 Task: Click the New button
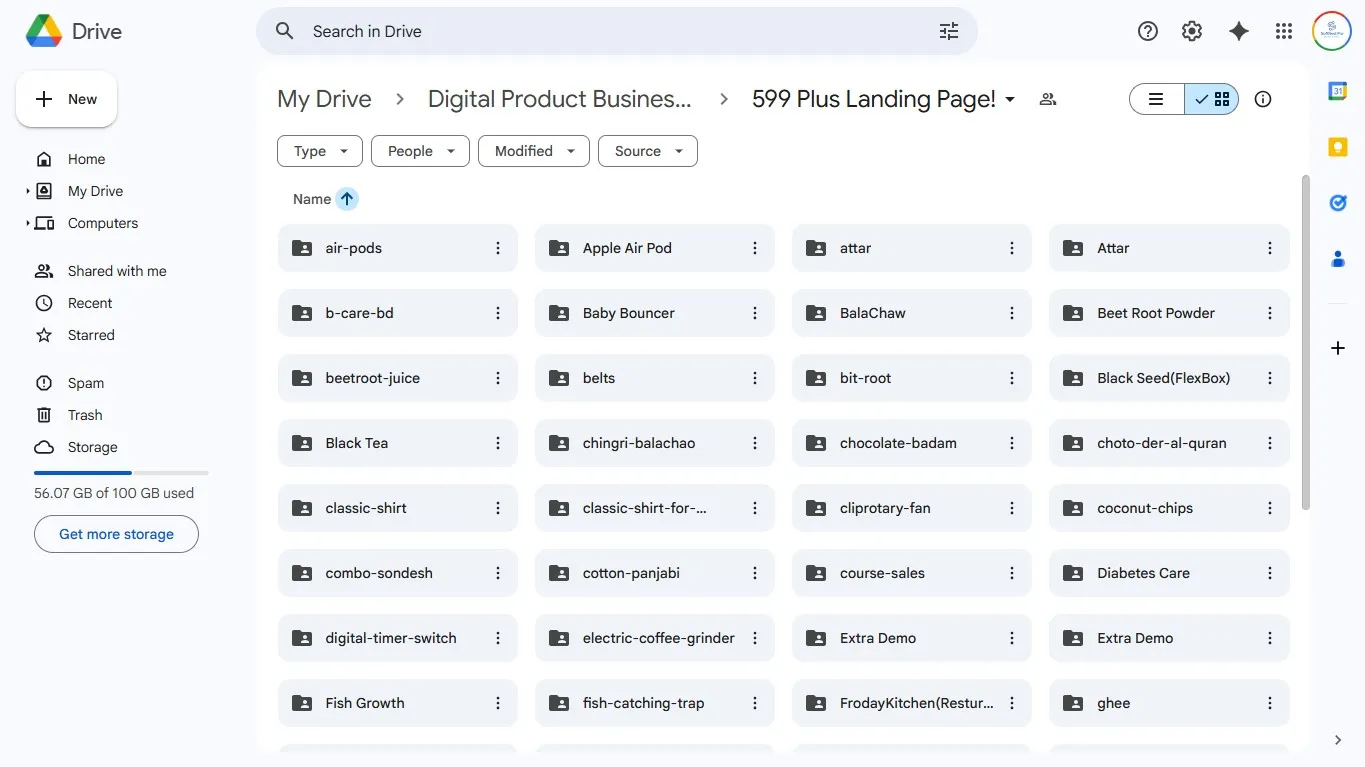point(66,98)
